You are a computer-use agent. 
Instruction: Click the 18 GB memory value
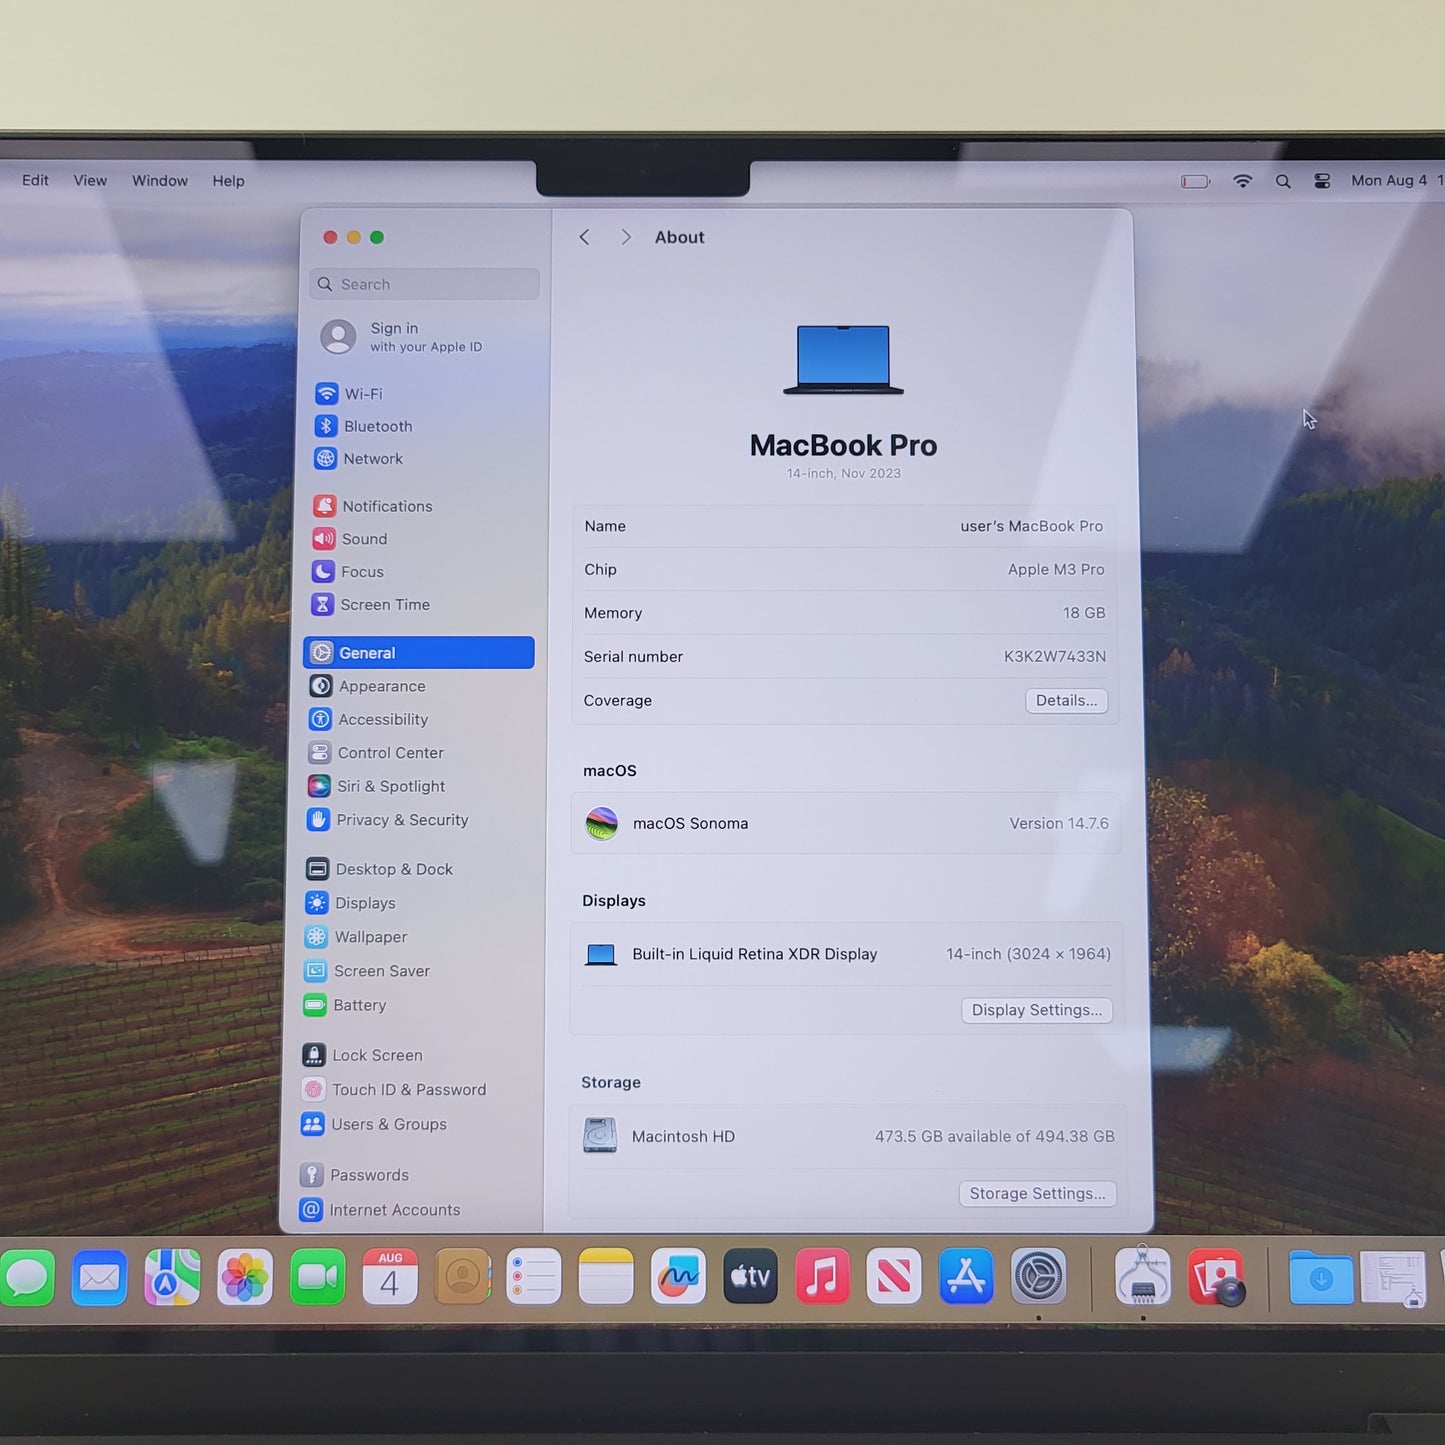tap(1084, 613)
